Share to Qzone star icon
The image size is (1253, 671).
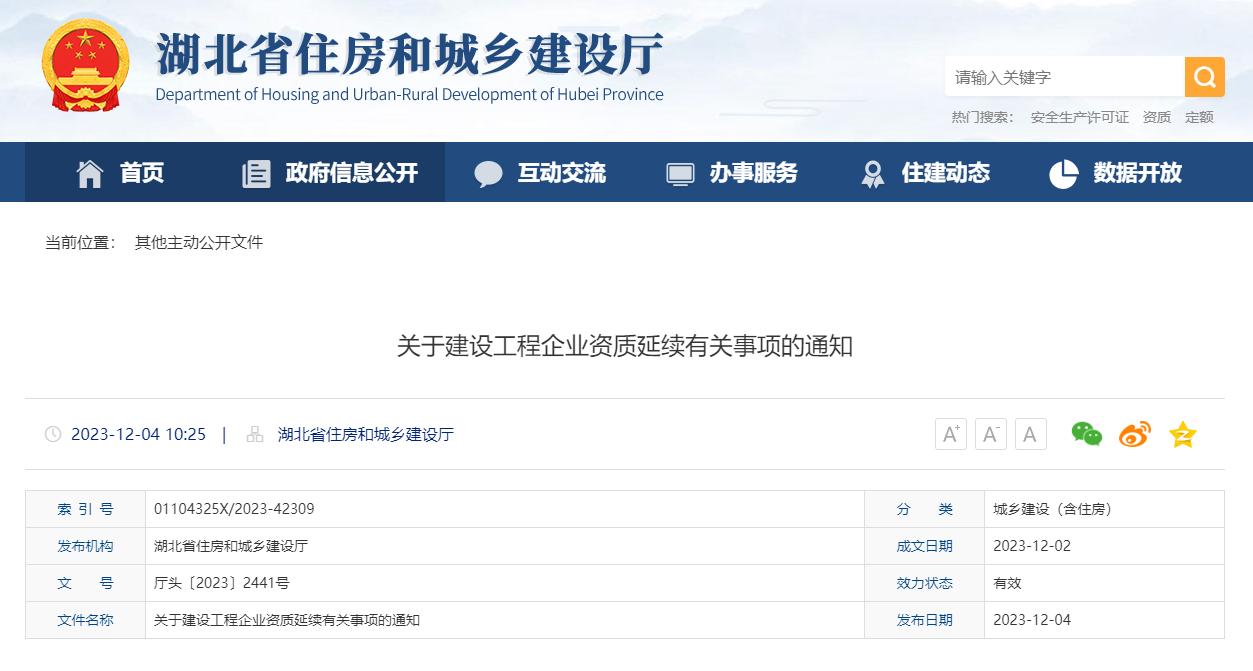click(x=1183, y=434)
